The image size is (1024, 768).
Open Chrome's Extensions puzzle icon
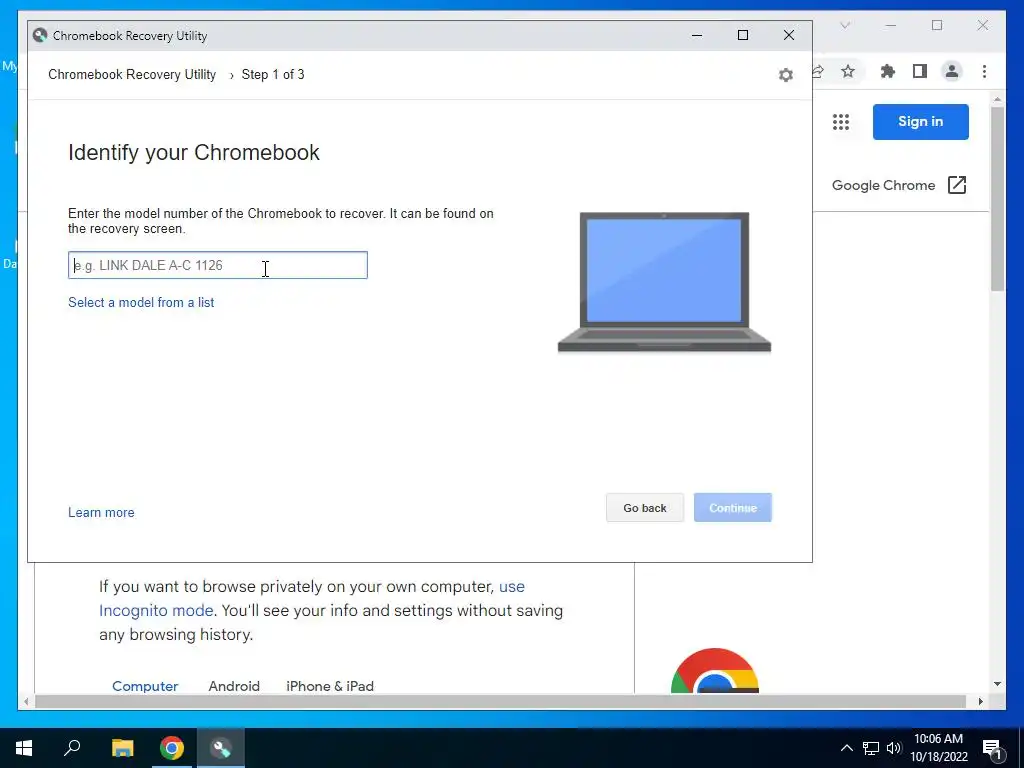coord(888,71)
